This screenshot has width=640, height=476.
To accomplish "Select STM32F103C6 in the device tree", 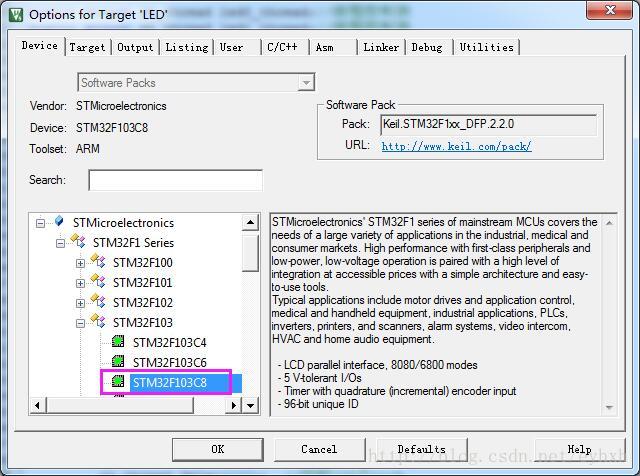I will (170, 363).
